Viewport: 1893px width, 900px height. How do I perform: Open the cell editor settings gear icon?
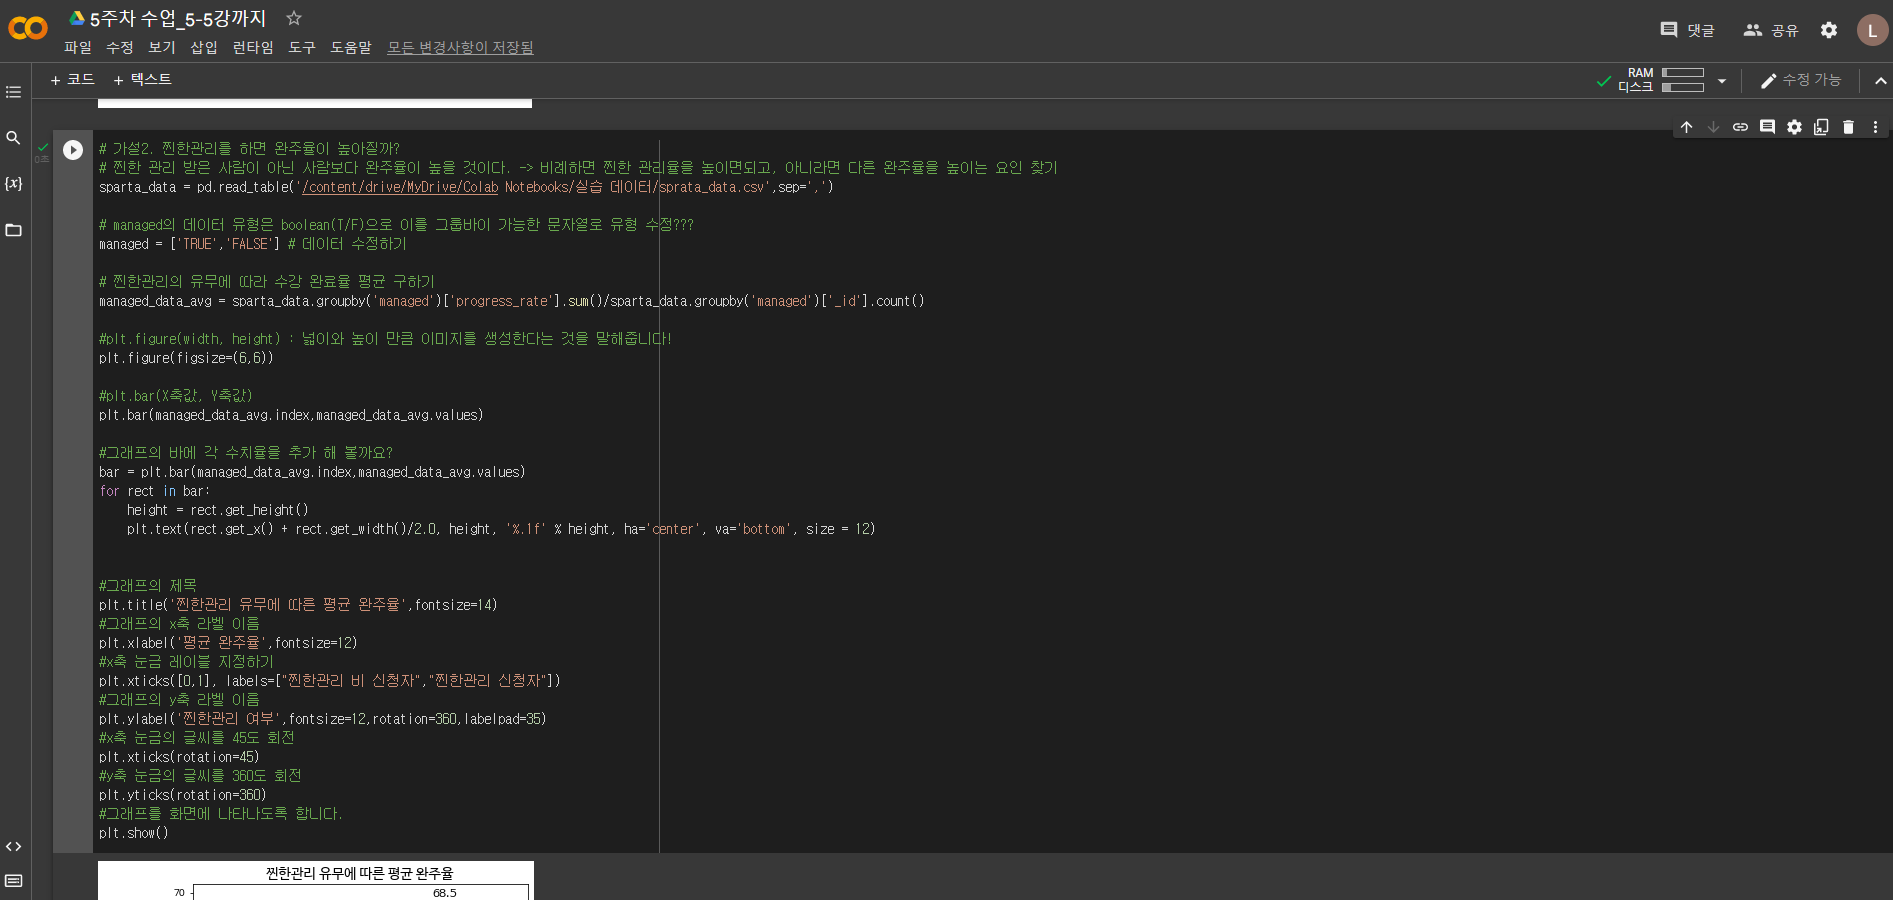pyautogui.click(x=1794, y=127)
